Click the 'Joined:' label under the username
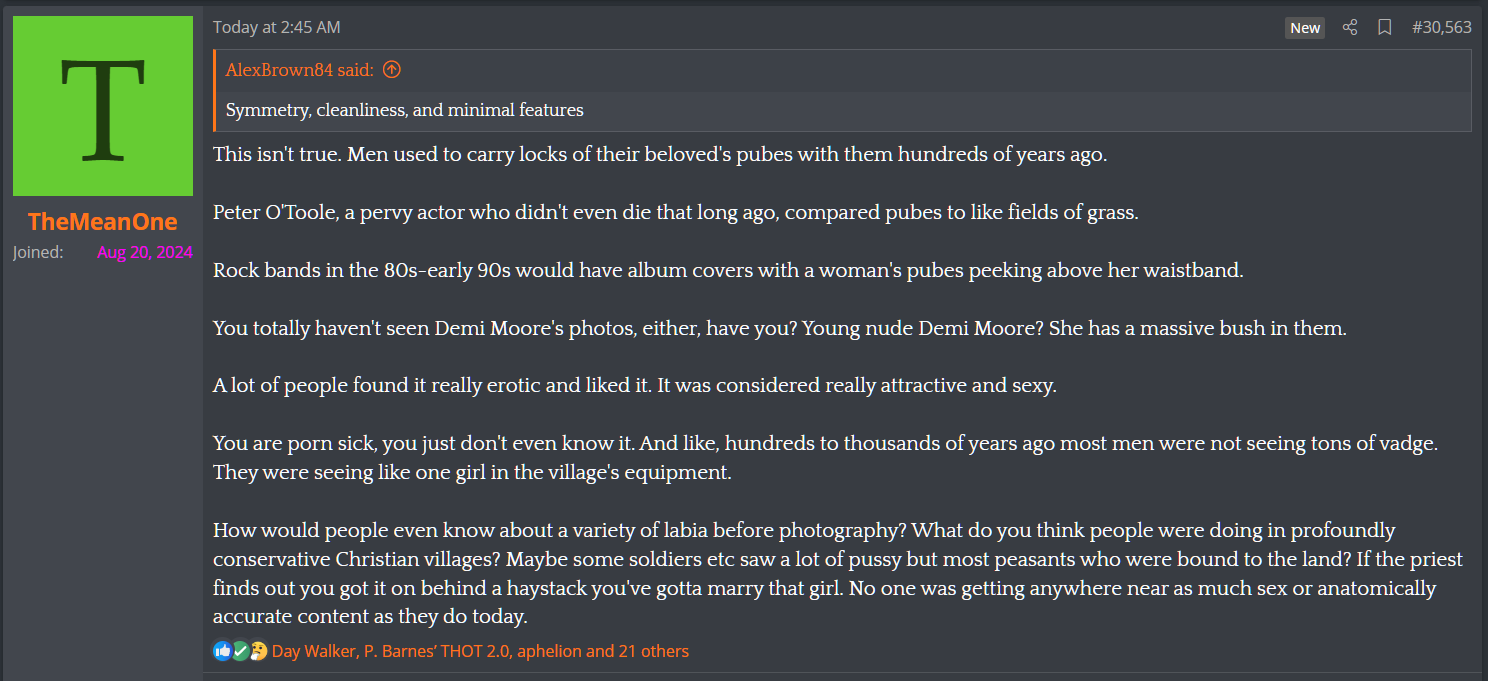 tap(38, 252)
